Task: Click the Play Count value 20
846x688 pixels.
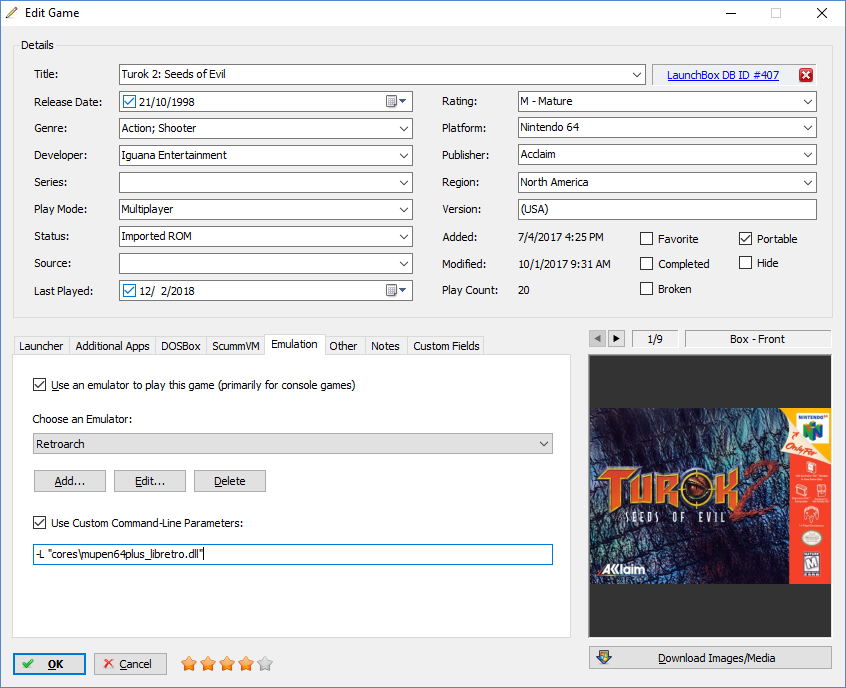Action: point(523,290)
